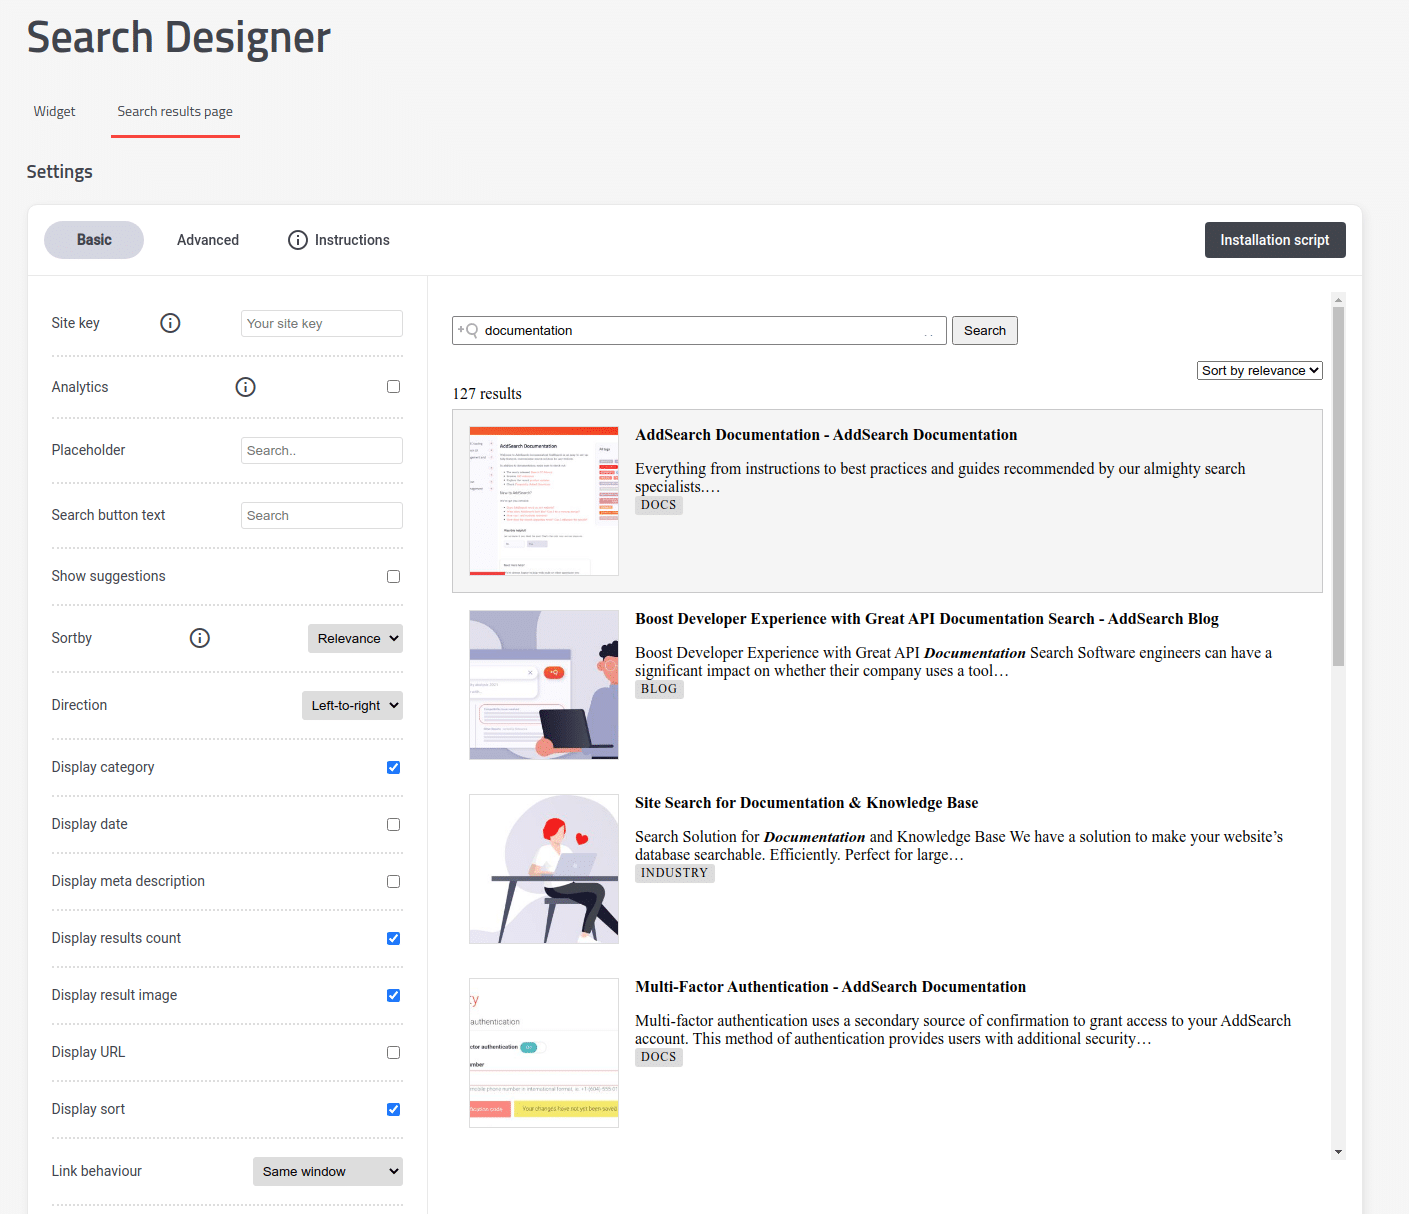Viewport: 1409px width, 1214px height.
Task: Open the AddSearch Documentation result thumbnail
Action: click(544, 501)
